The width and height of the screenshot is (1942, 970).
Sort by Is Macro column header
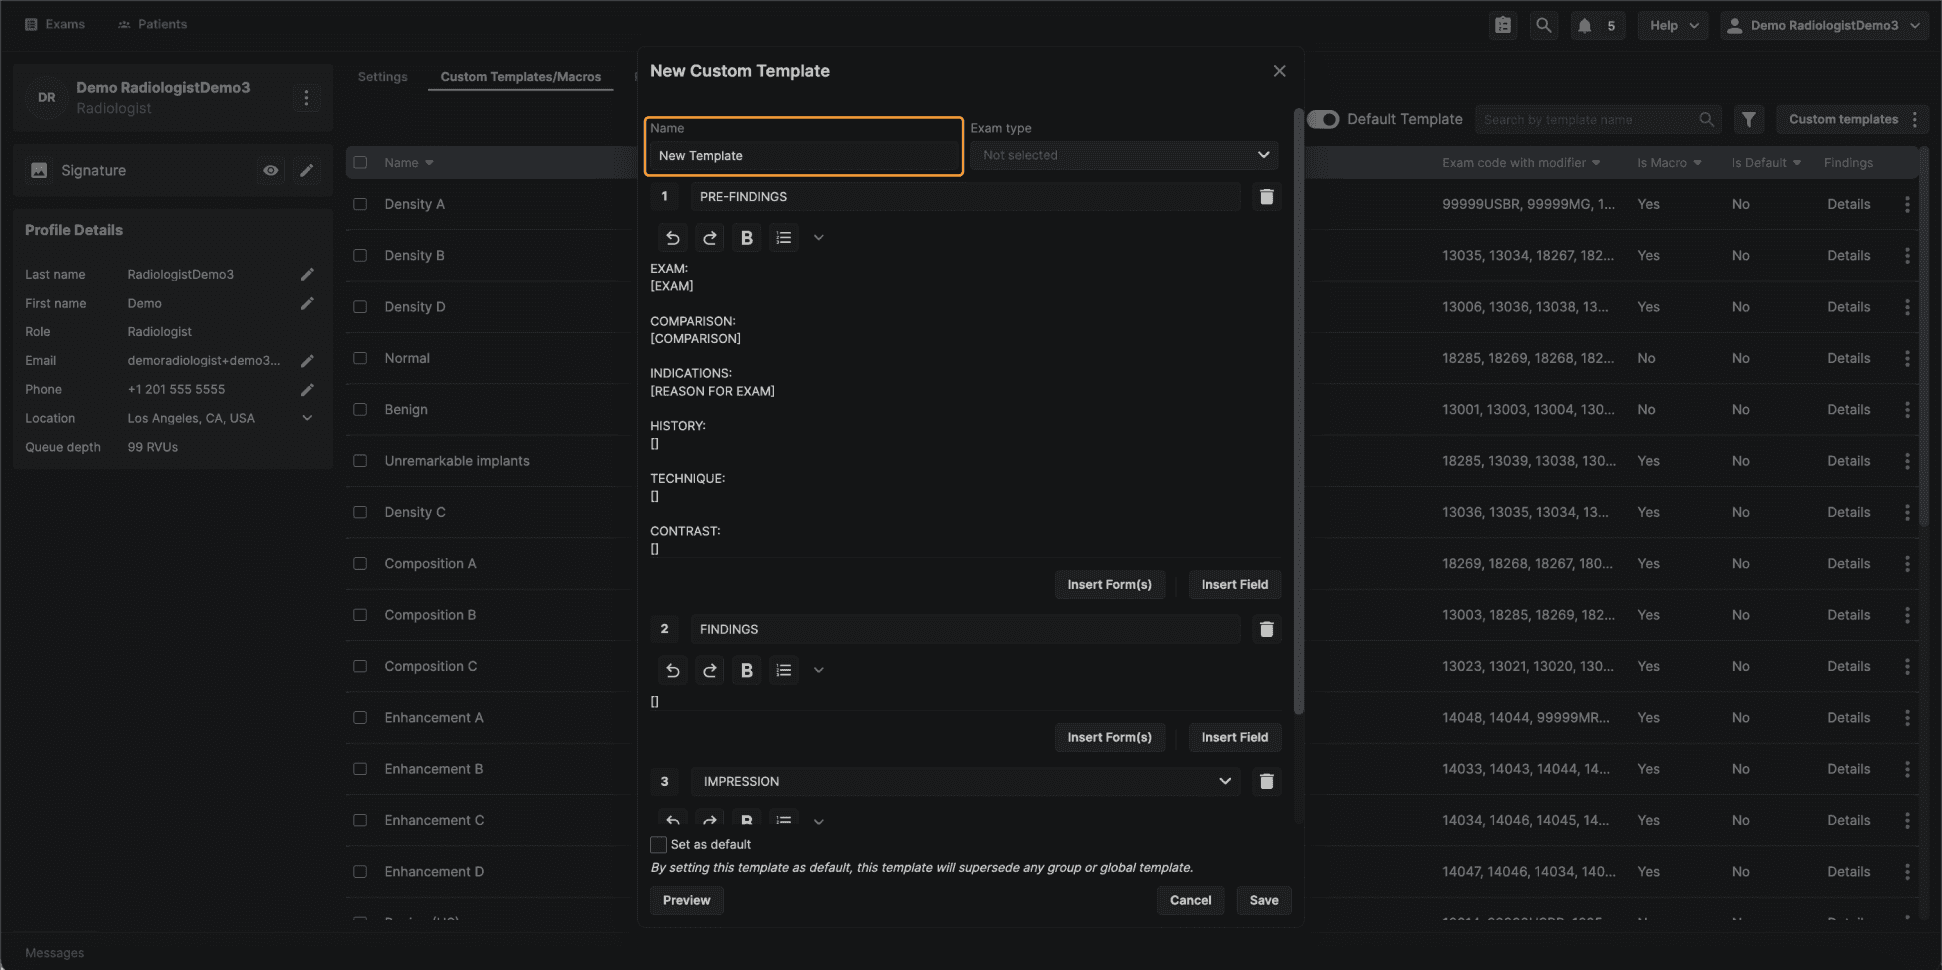[1668, 162]
